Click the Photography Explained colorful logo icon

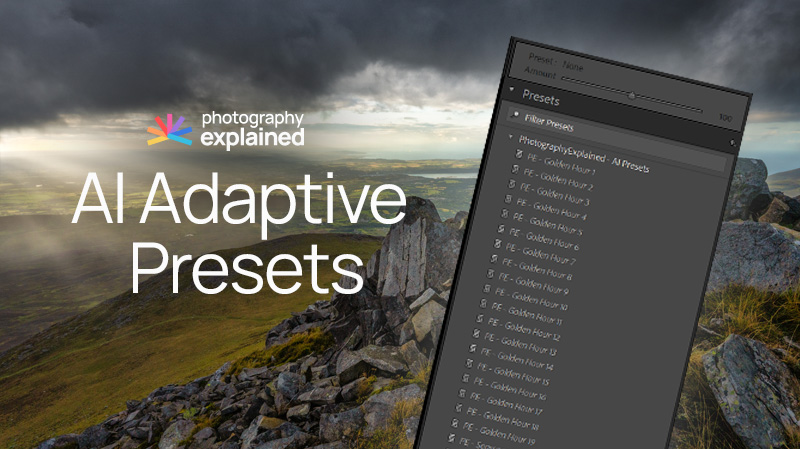click(x=170, y=130)
